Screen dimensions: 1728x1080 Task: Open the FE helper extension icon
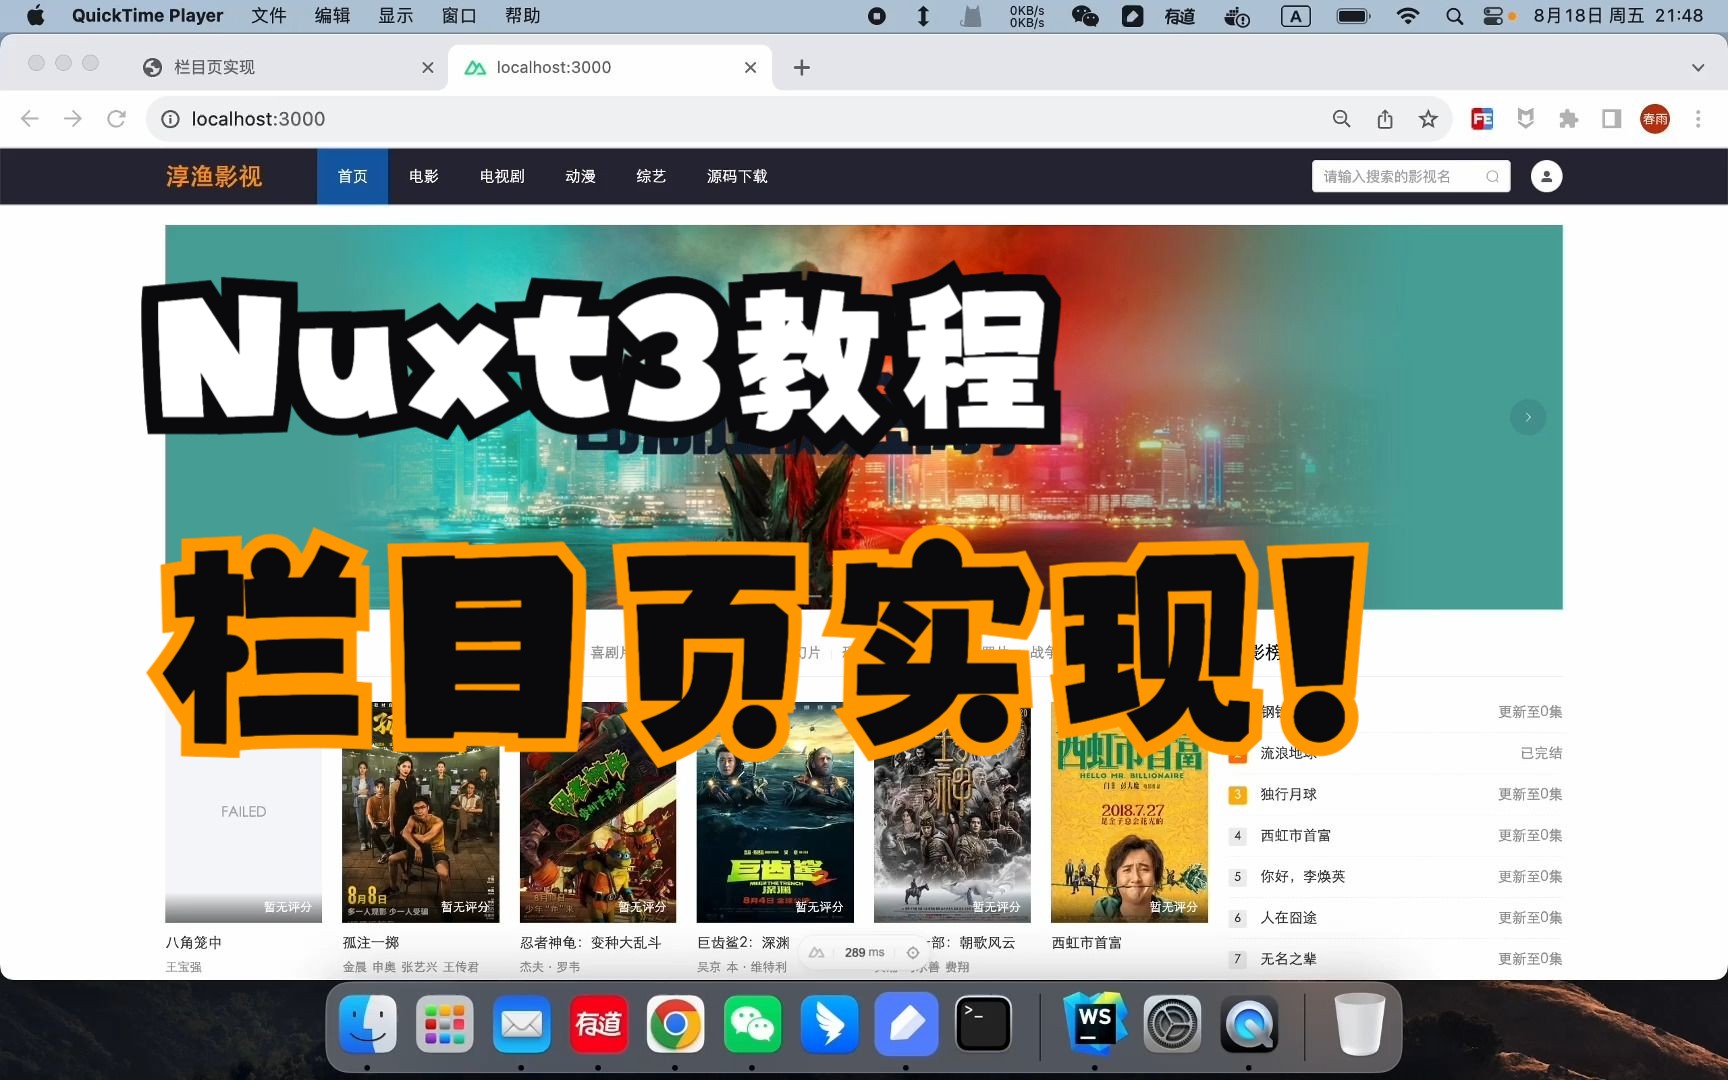click(1482, 119)
